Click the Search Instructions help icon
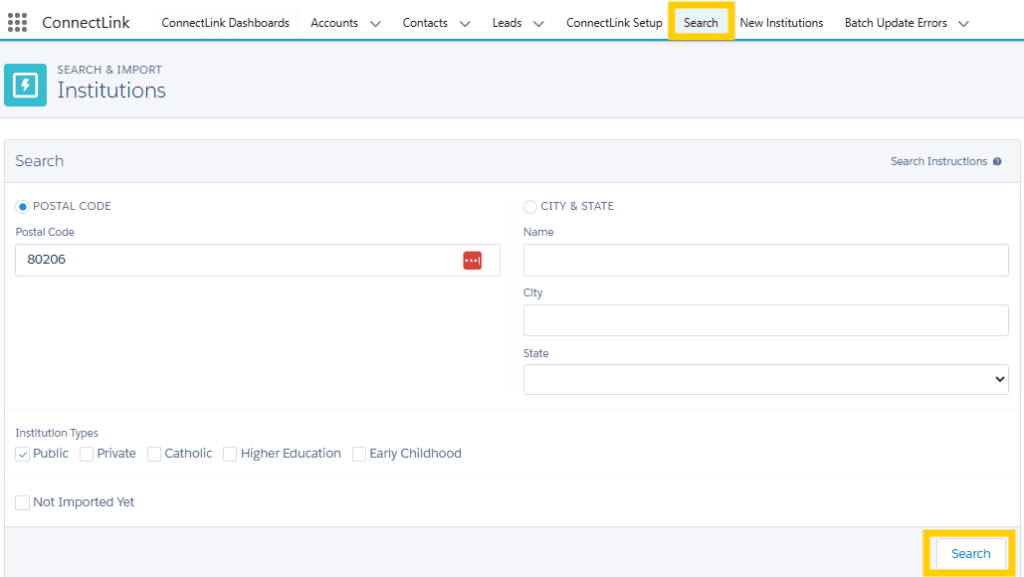The image size is (1024, 577). pyautogui.click(x=997, y=162)
